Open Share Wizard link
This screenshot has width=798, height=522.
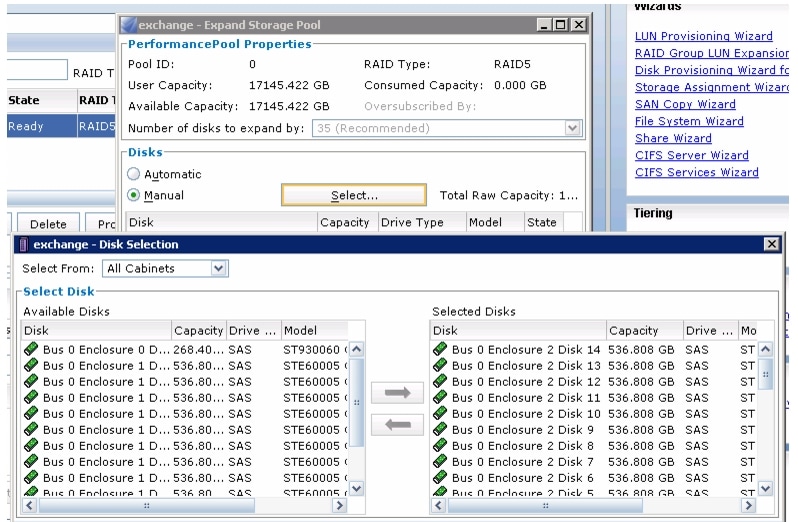[x=673, y=138]
